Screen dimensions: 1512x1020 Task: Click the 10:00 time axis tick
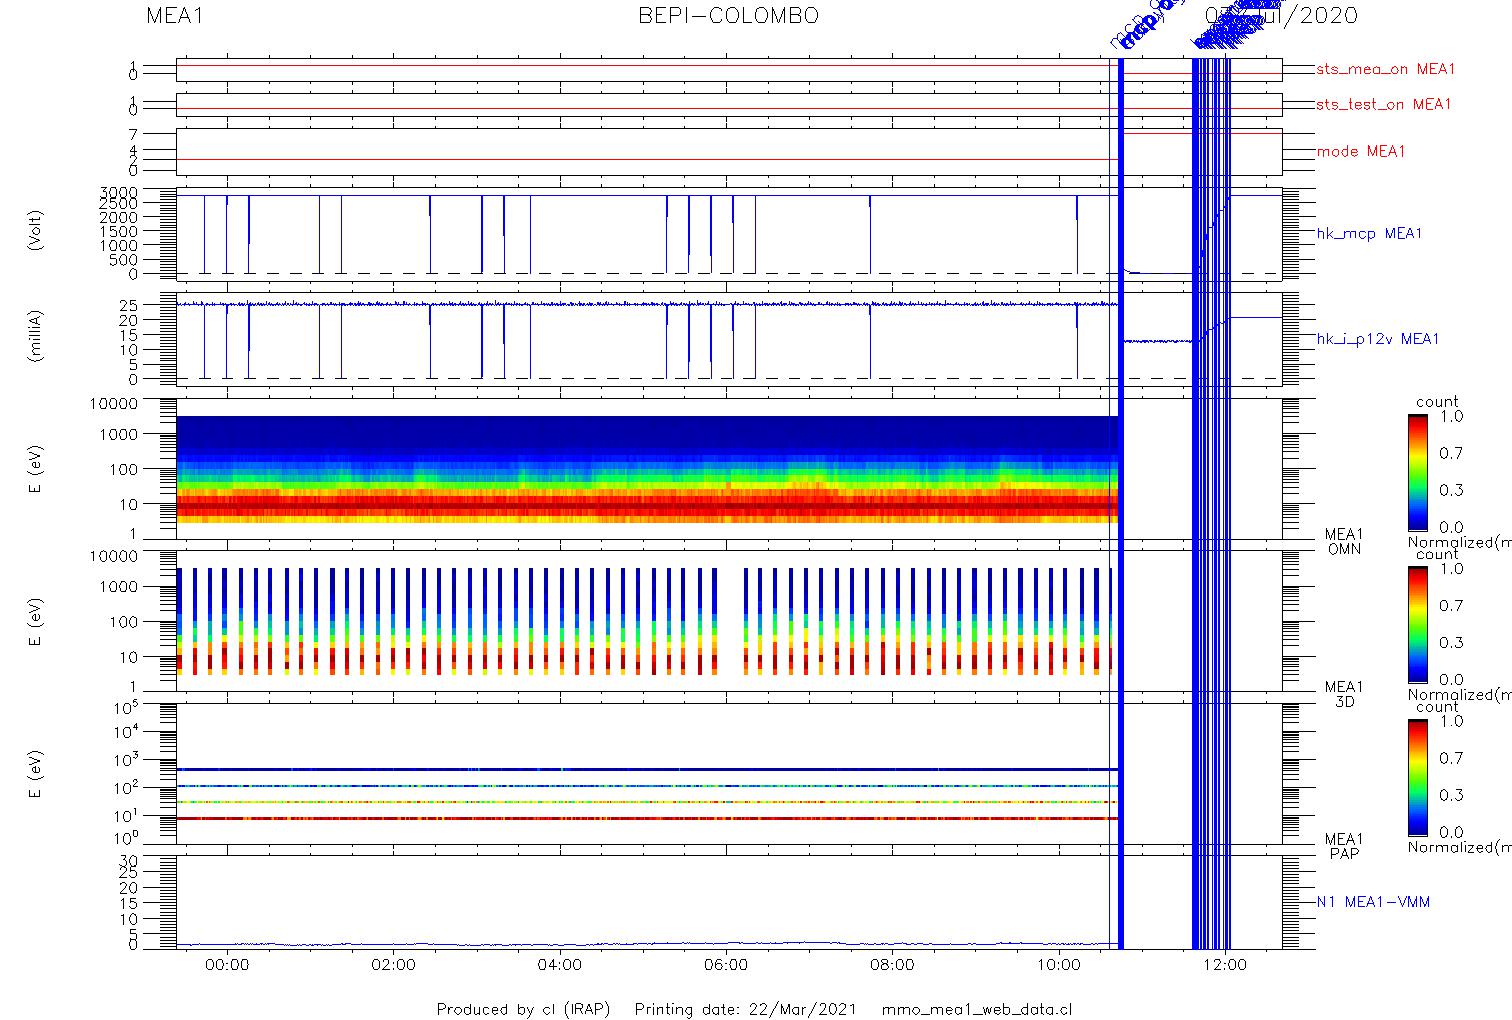tap(1059, 965)
